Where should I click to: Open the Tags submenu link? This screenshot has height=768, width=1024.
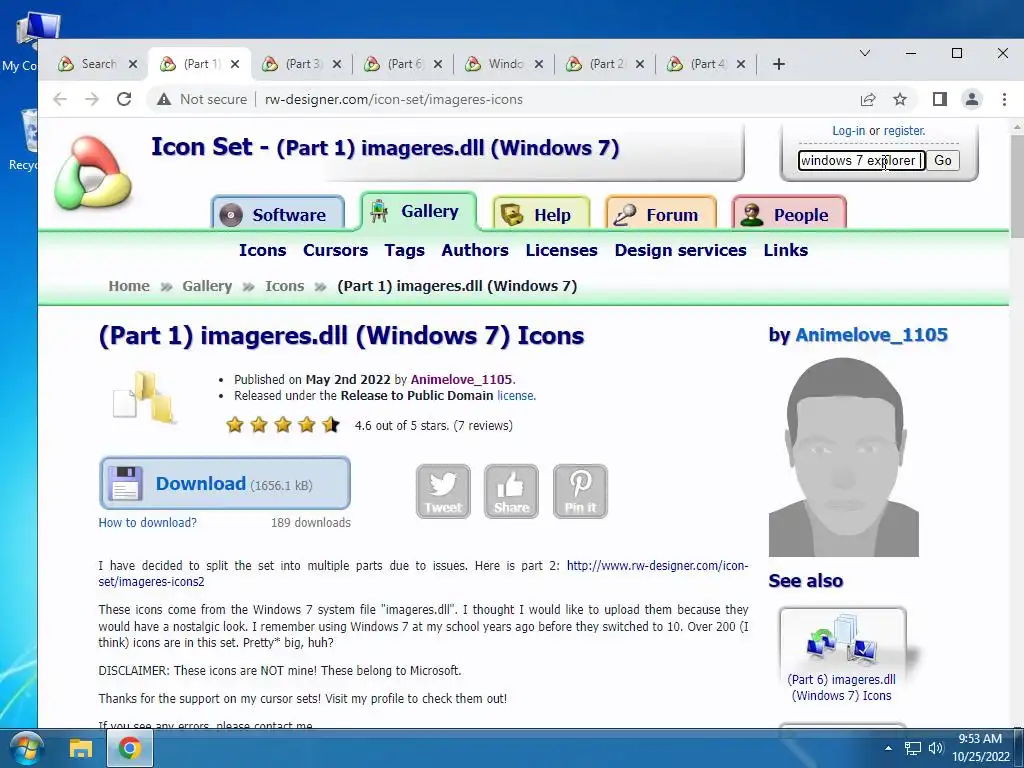coord(404,250)
